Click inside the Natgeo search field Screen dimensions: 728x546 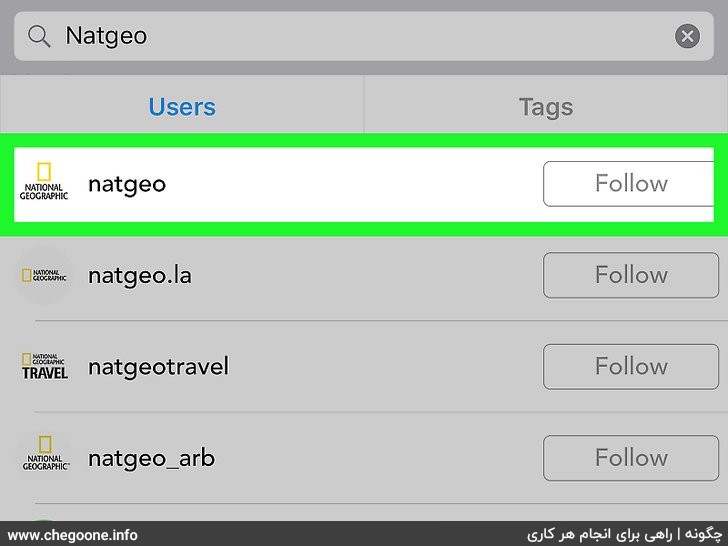coord(364,36)
